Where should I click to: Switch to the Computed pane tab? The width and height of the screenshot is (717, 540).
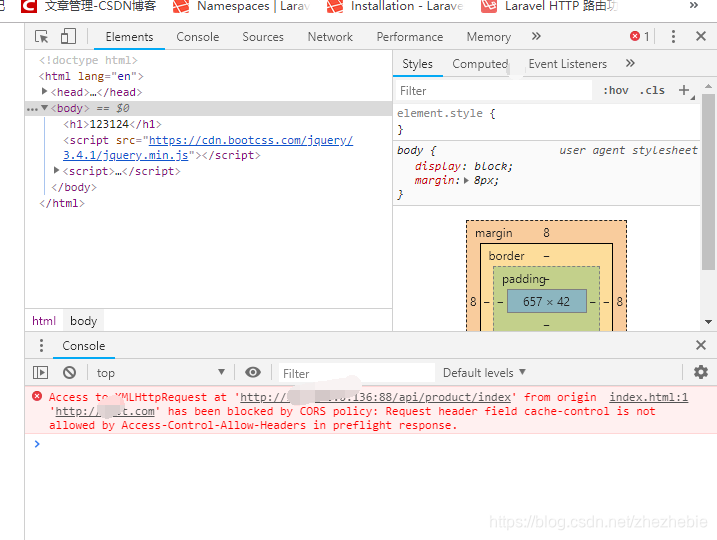tap(480, 64)
